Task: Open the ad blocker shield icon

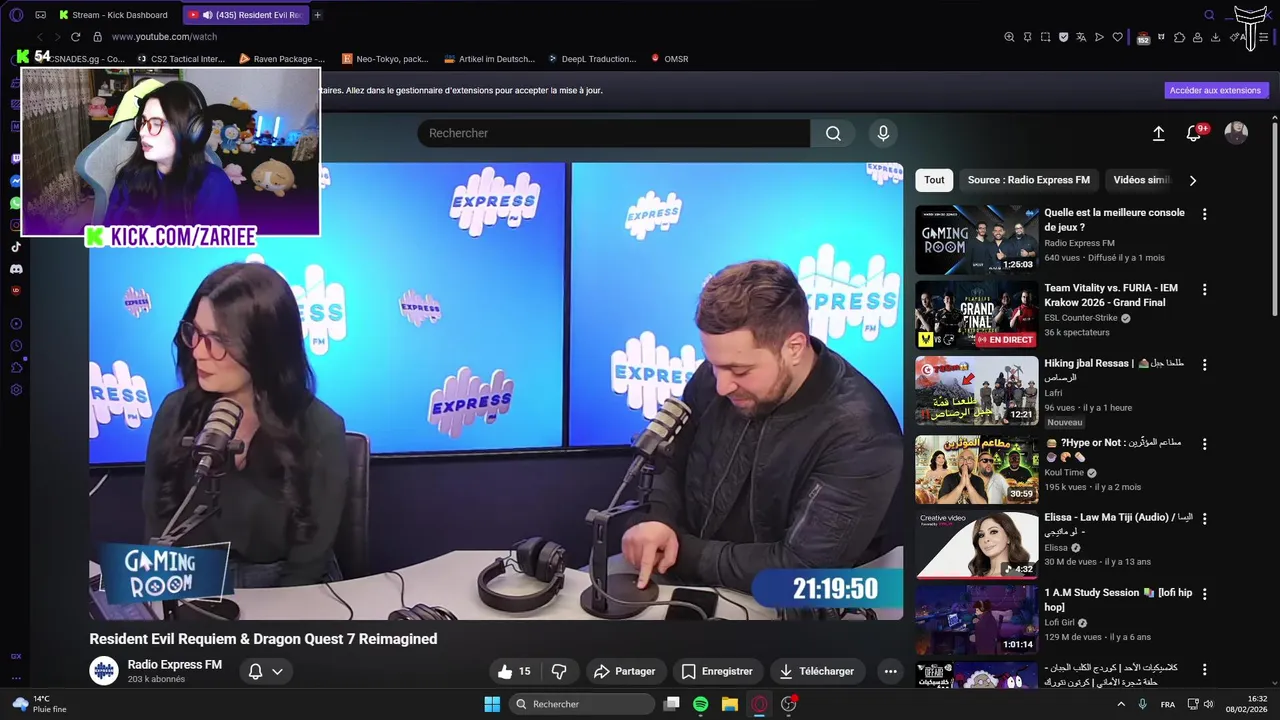Action: [1063, 37]
